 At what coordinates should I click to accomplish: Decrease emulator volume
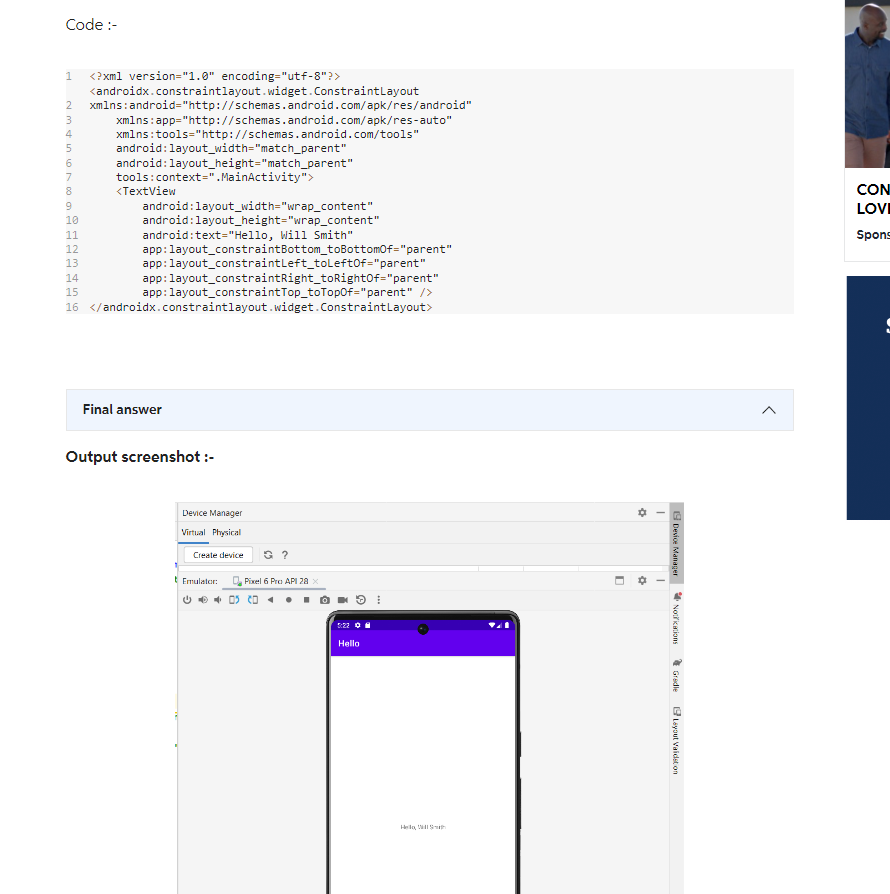pos(219,600)
